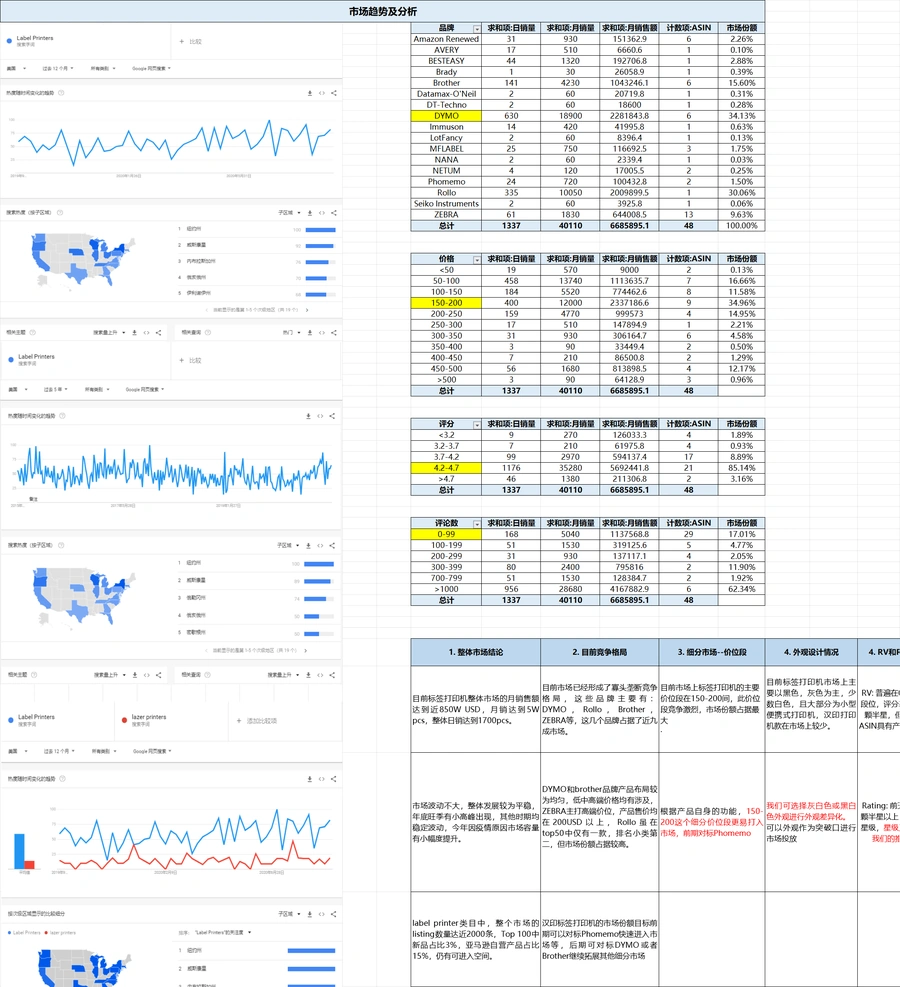900x987 pixels.
Task: Open the 评分 column filter dropdown
Action: coord(477,425)
